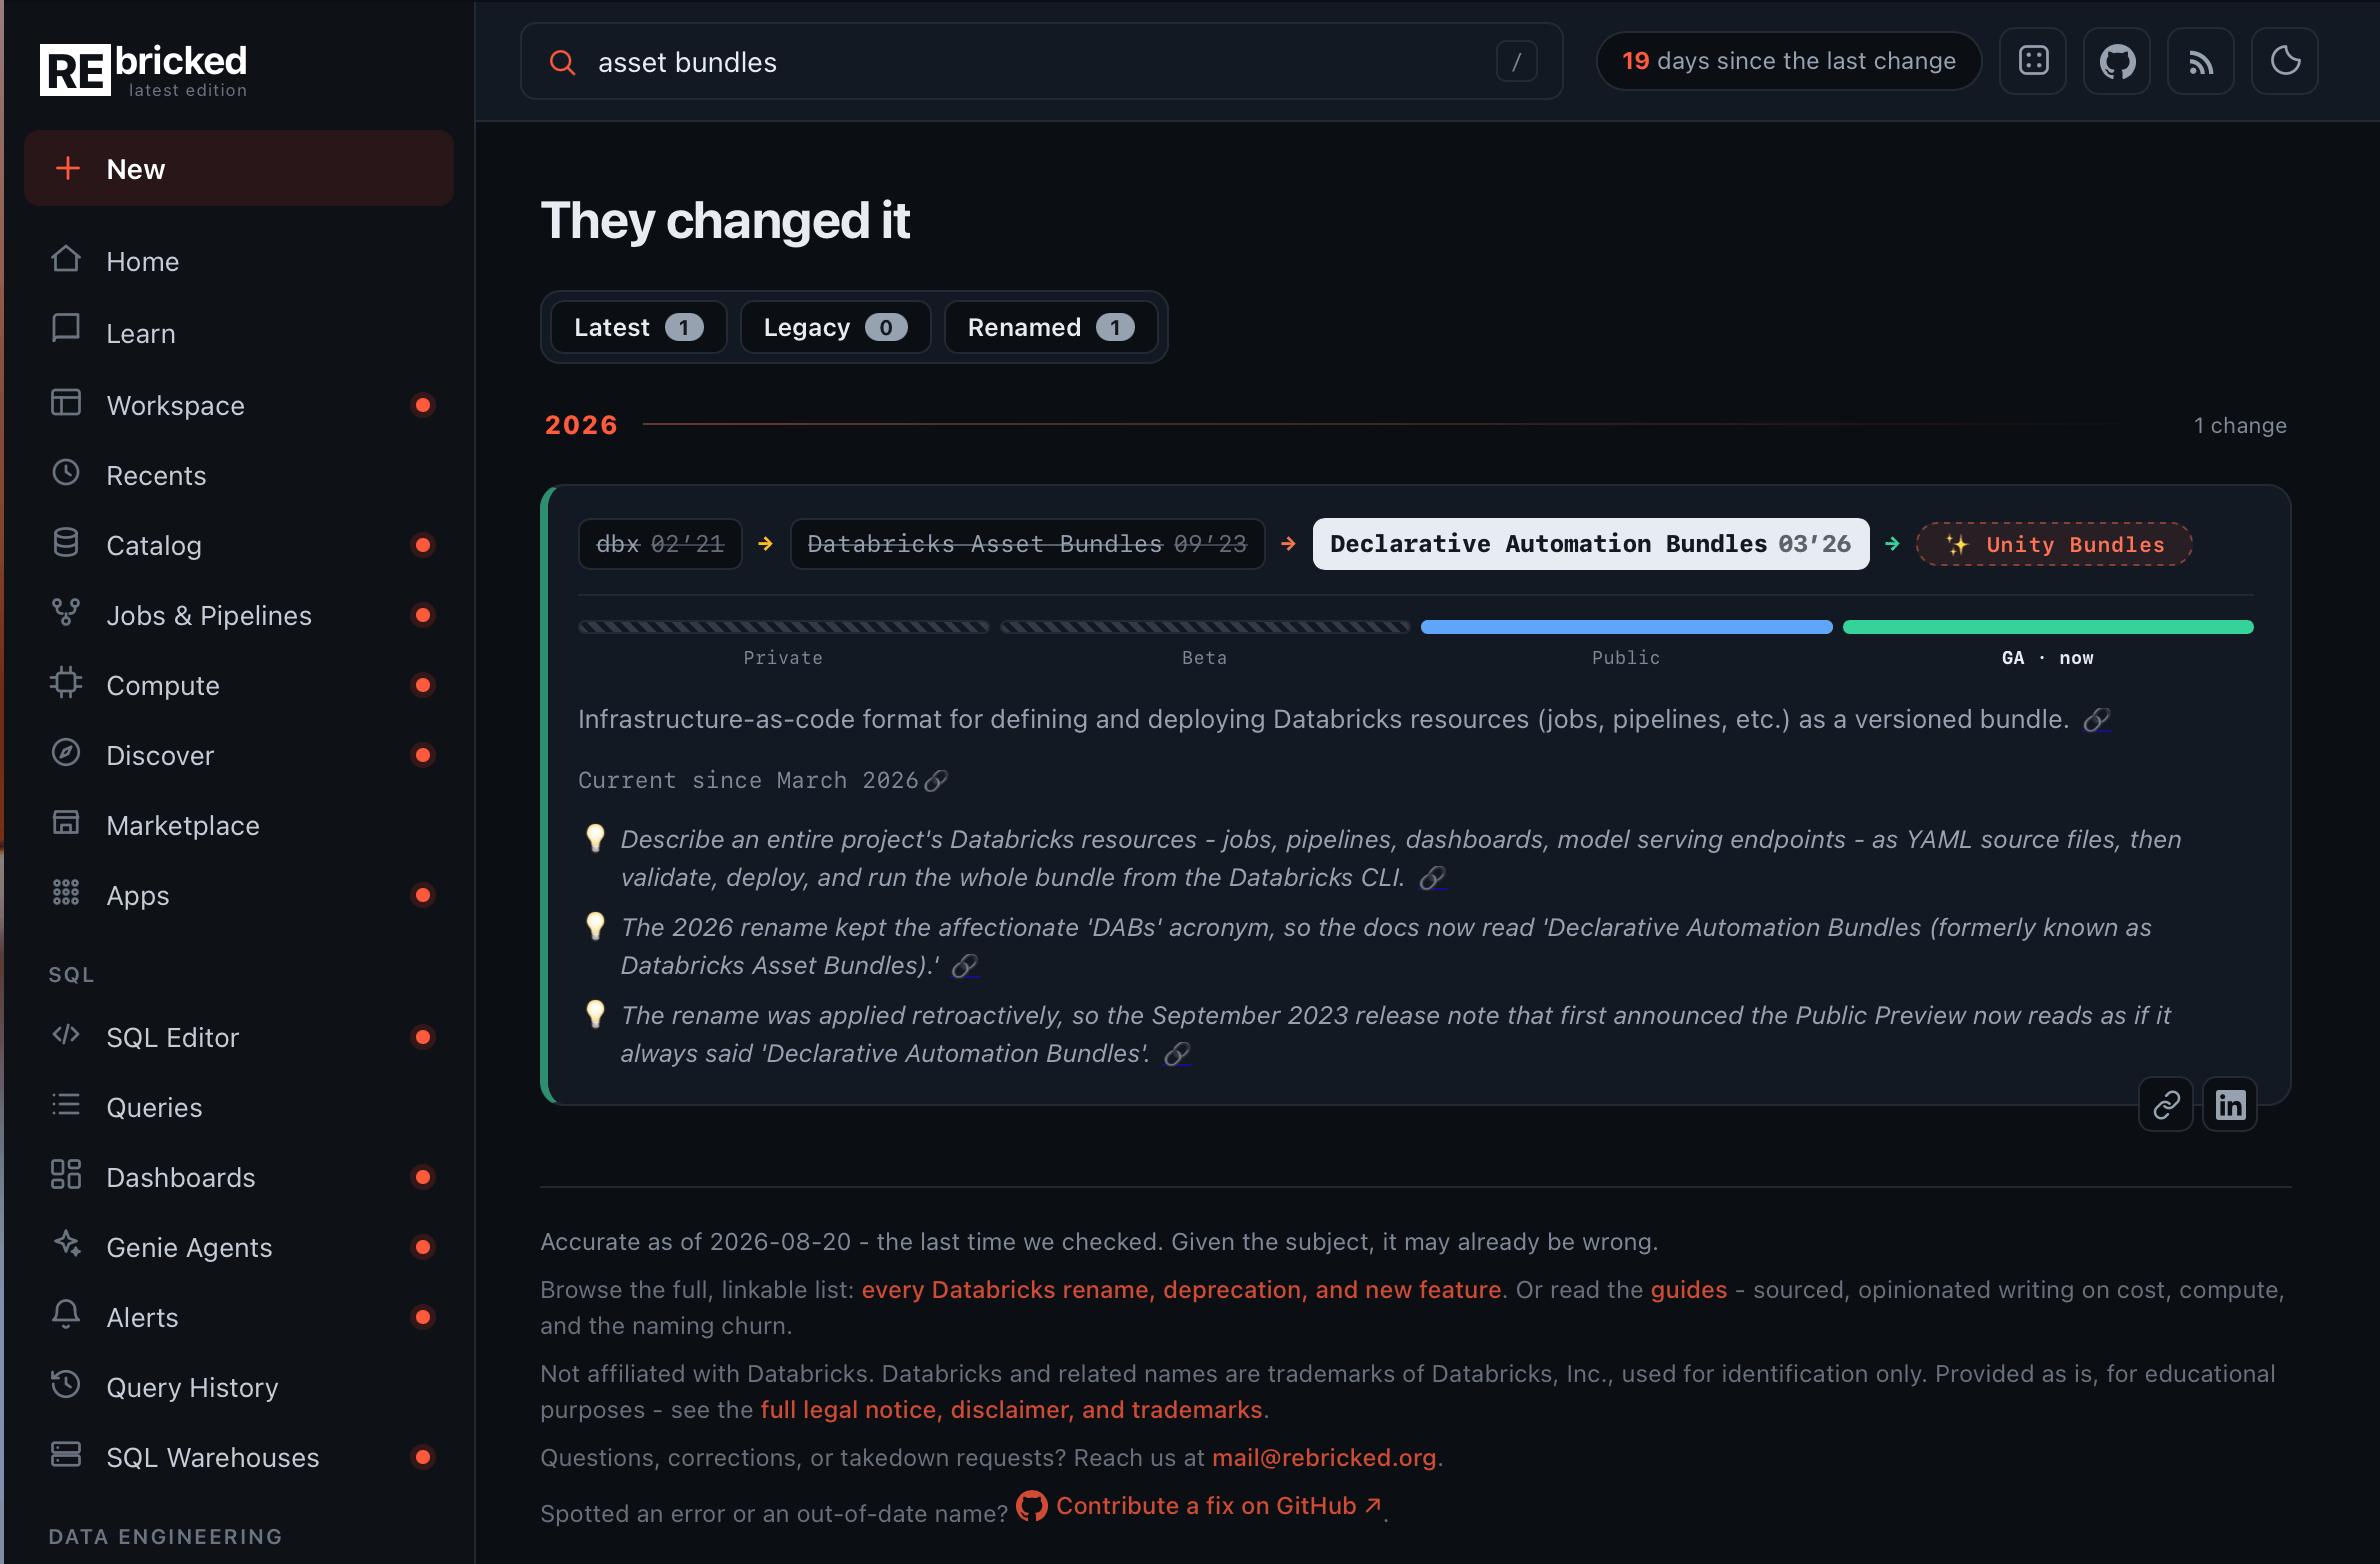The width and height of the screenshot is (2380, 1564).
Task: Click the DATA ENGINEERING section heading
Action: pyautogui.click(x=165, y=1537)
